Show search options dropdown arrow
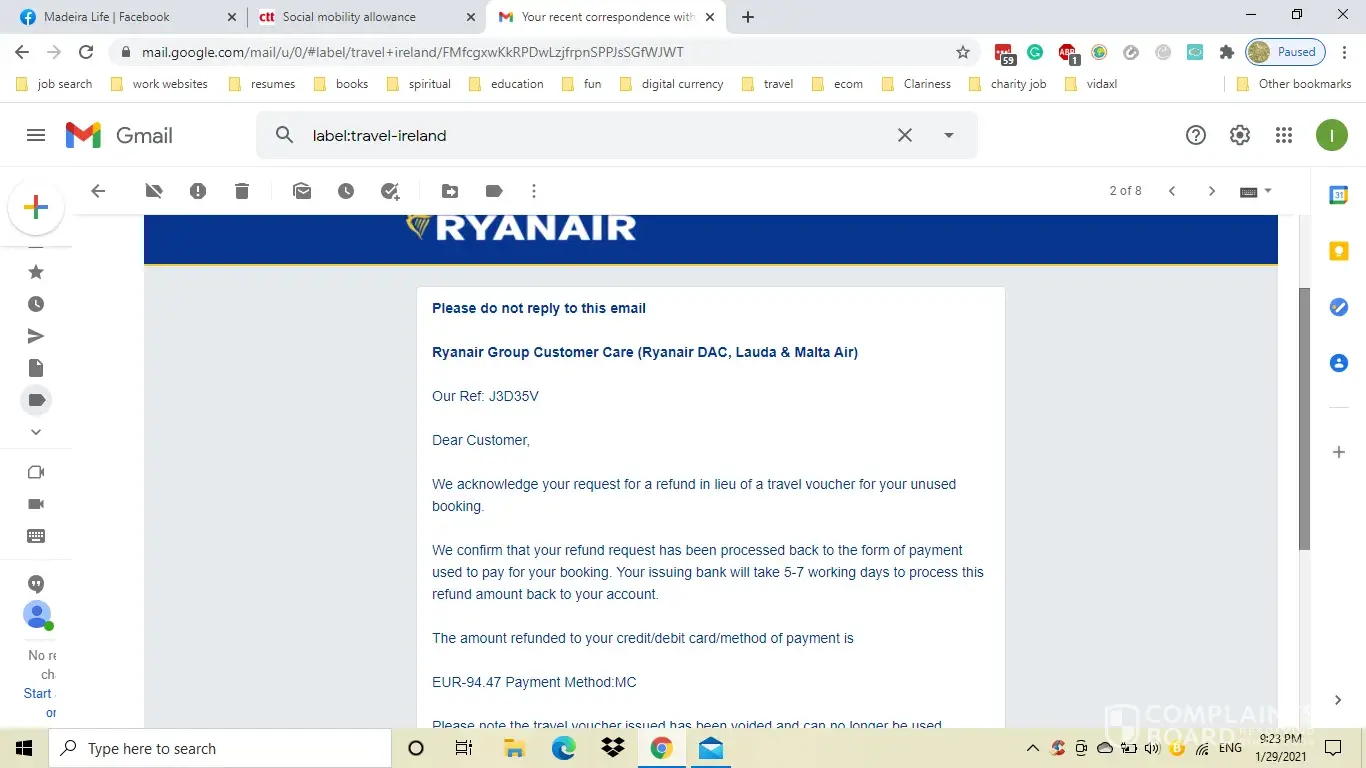Screen dimensions: 1366x768 coord(949,135)
